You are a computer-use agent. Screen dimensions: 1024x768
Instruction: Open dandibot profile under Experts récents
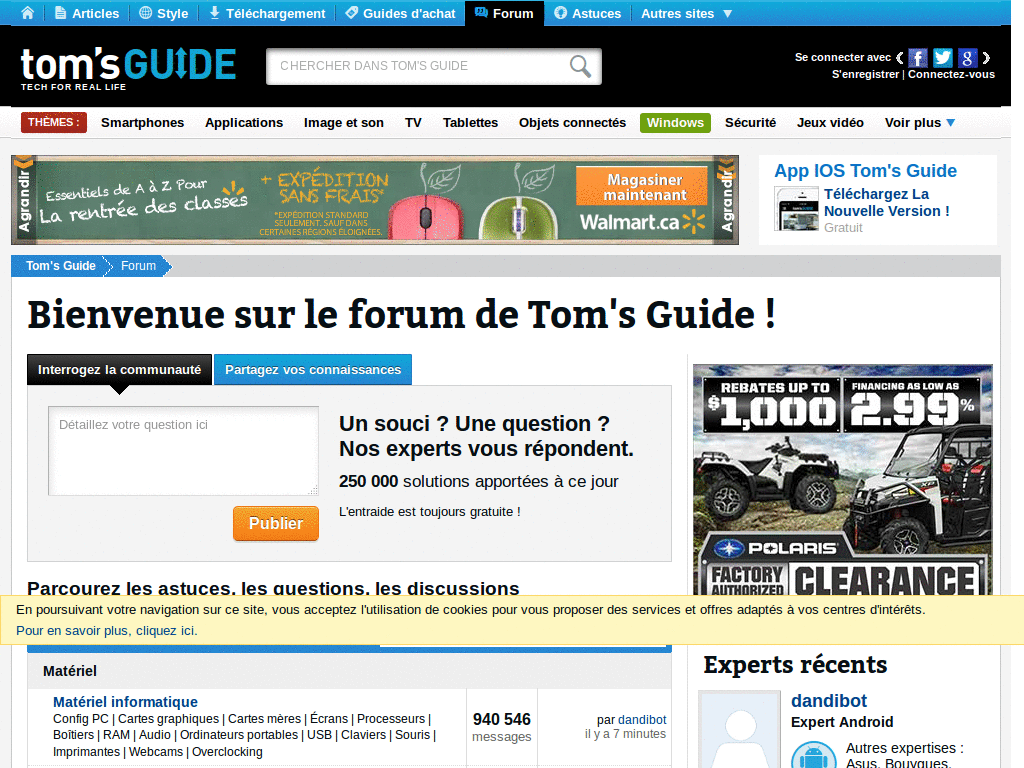coord(829,701)
